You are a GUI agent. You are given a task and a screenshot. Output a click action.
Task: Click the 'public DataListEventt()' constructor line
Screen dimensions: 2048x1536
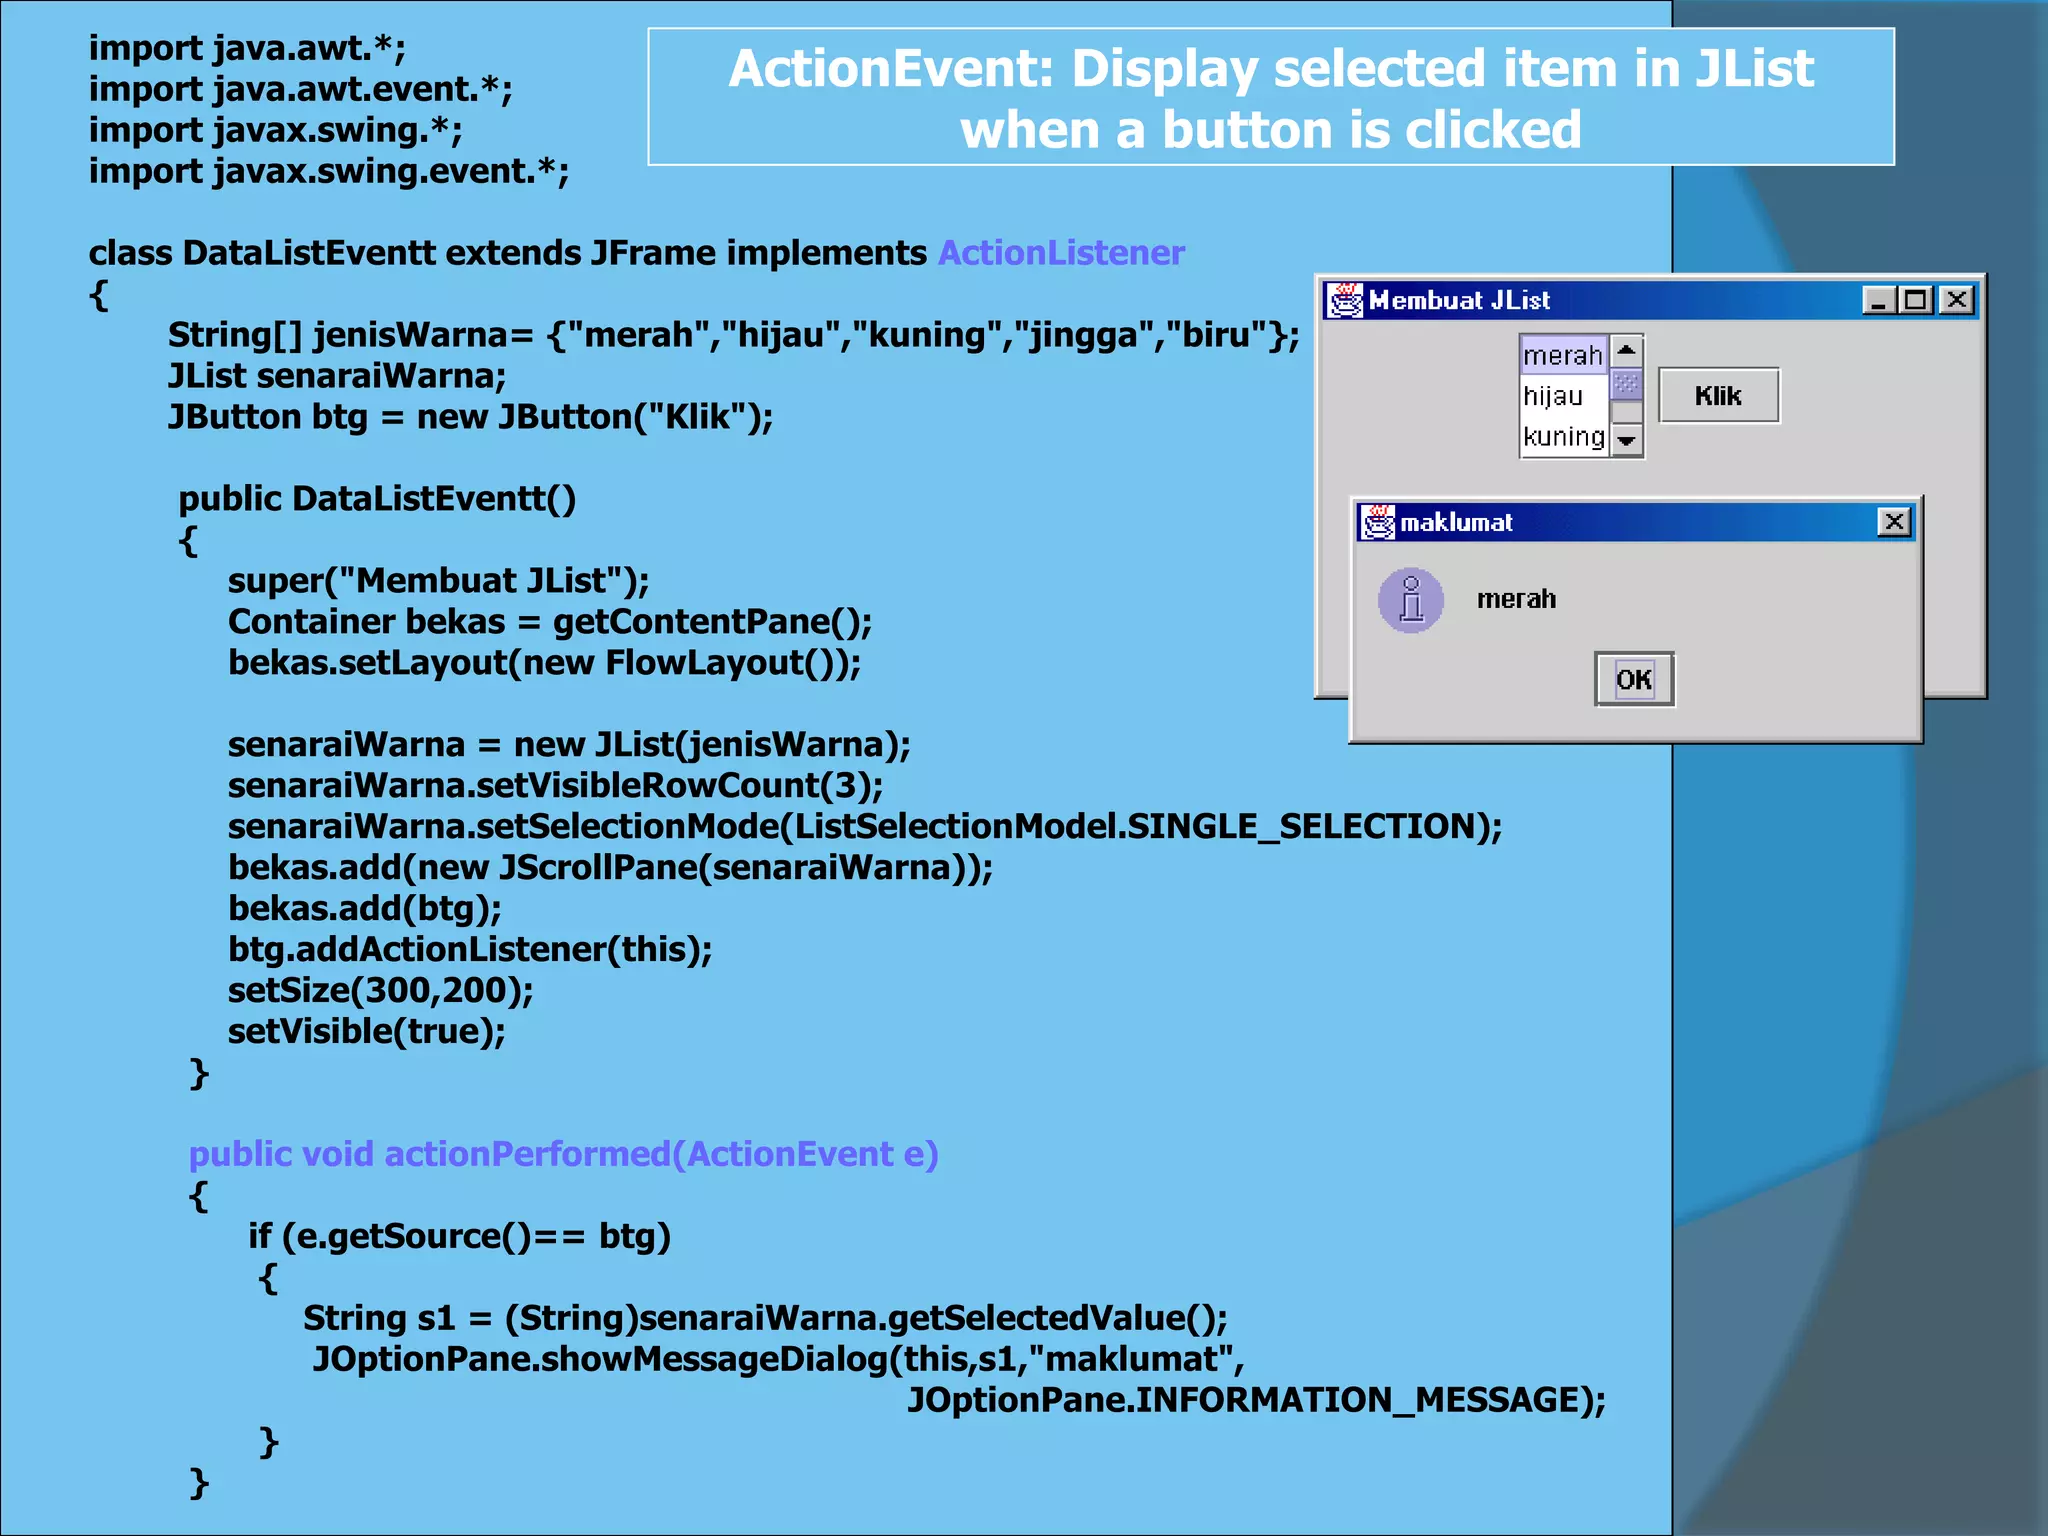[377, 499]
